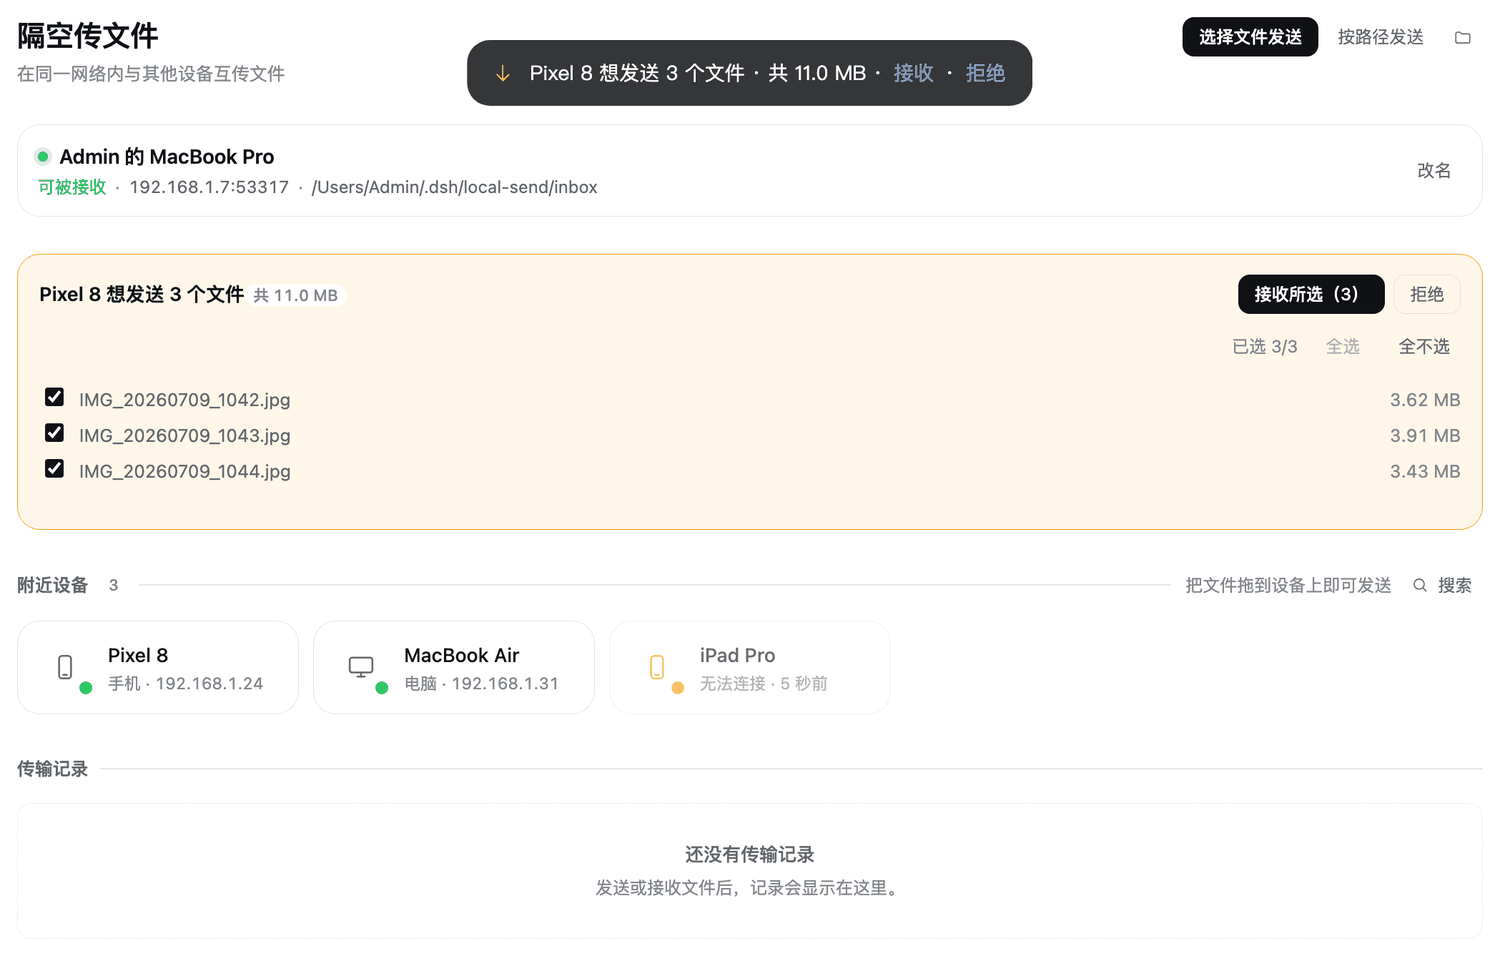Click the inbox path /Users/Admin/.dsh/local-send/inbox
The width and height of the screenshot is (1500, 956).
[454, 187]
